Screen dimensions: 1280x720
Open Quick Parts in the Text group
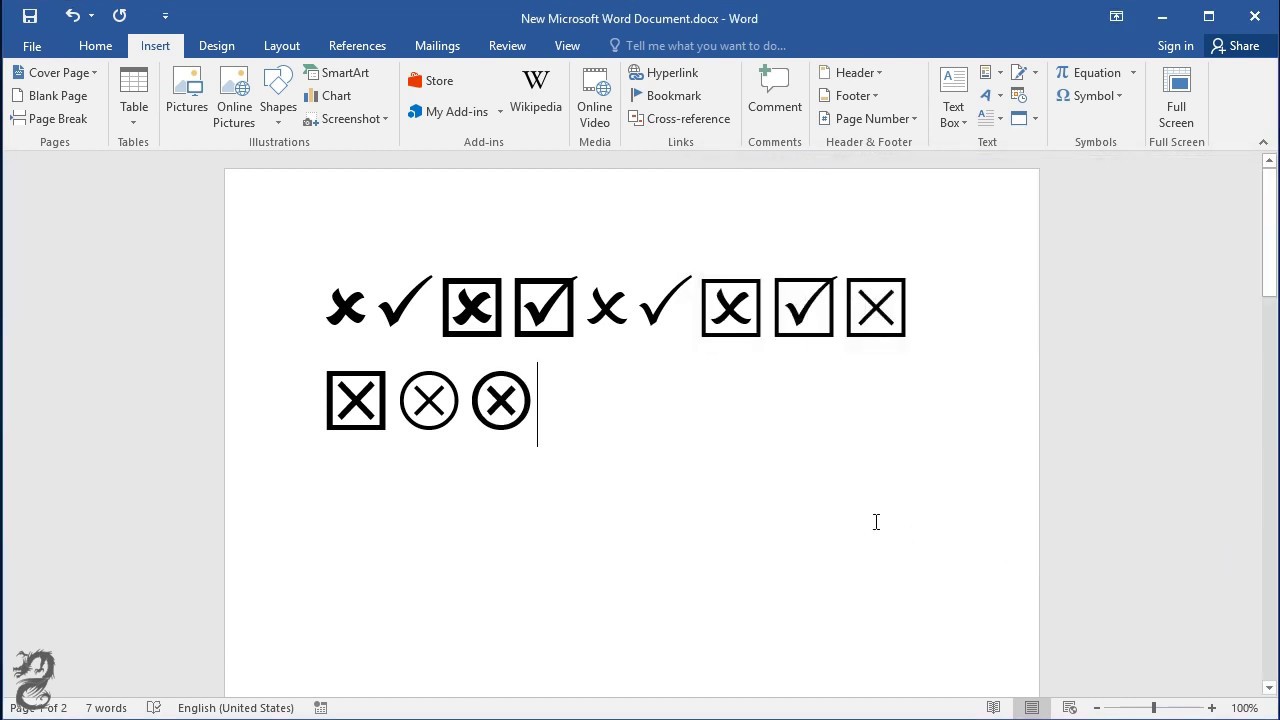(991, 73)
